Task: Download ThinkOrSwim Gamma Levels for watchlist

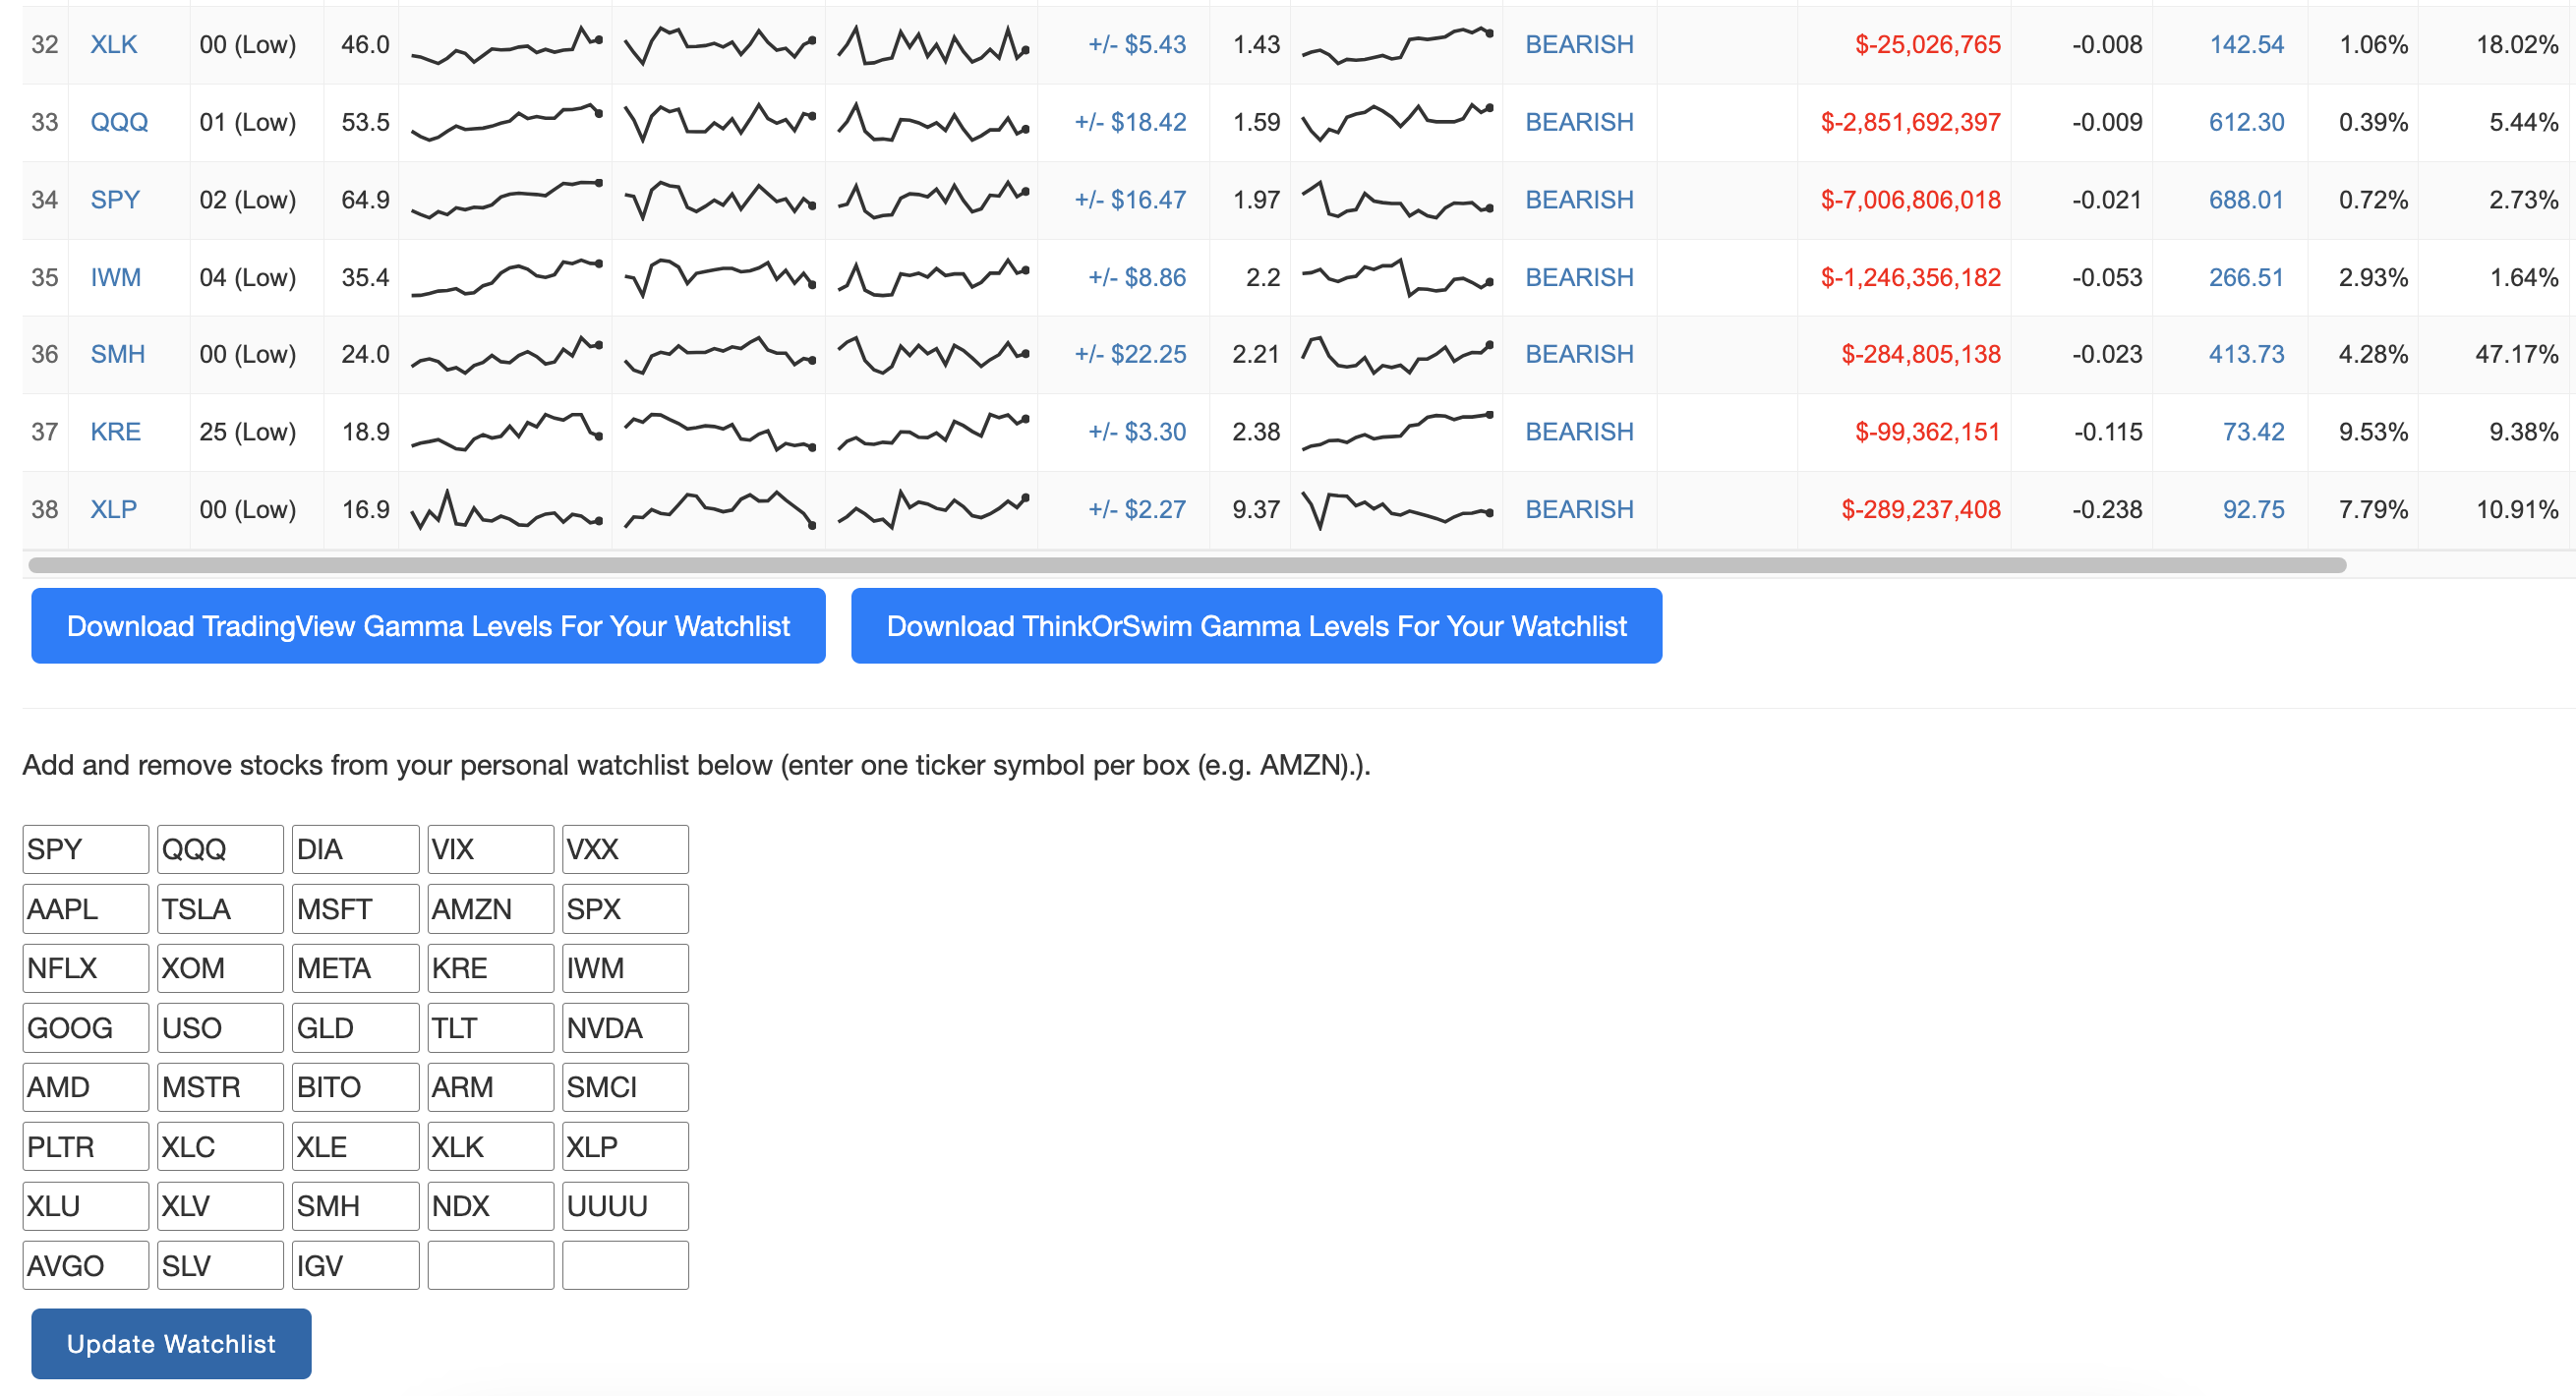Action: [x=1255, y=626]
